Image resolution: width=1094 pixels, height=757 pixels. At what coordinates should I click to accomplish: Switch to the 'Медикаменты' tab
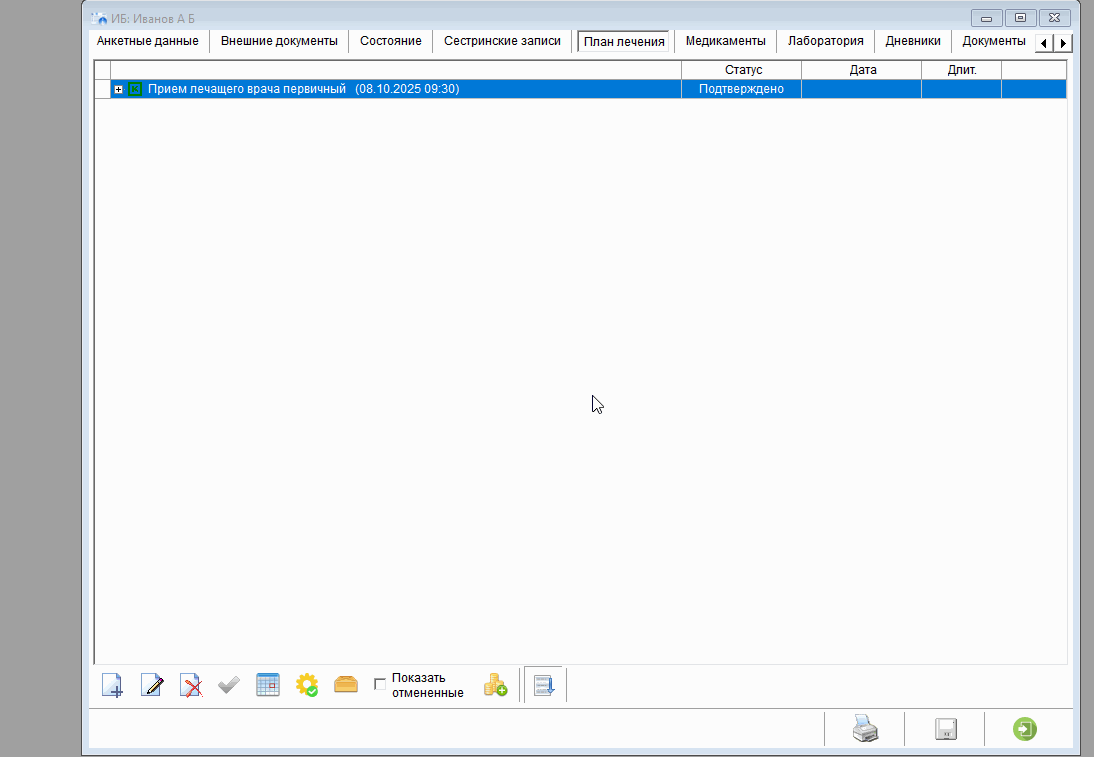[725, 41]
